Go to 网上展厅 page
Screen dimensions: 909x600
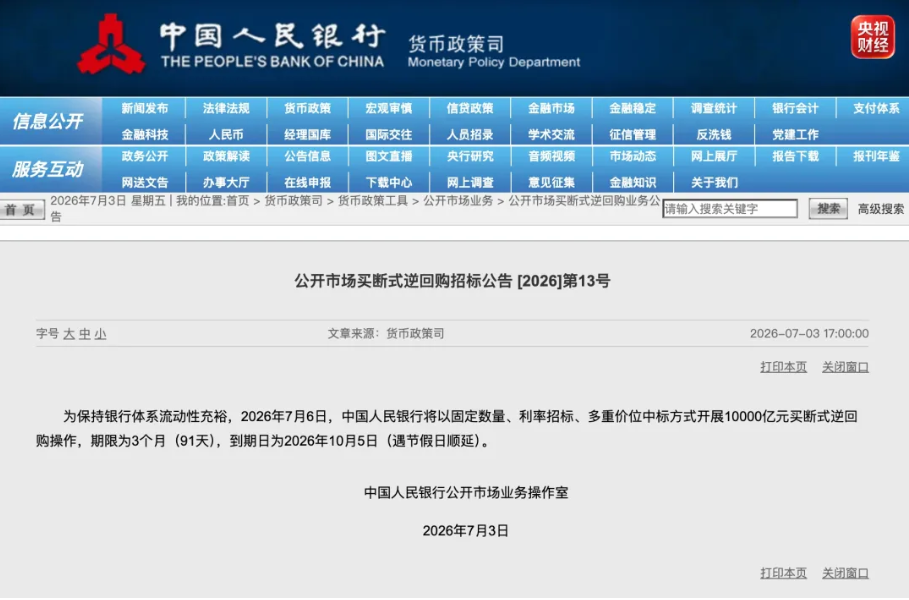714,156
